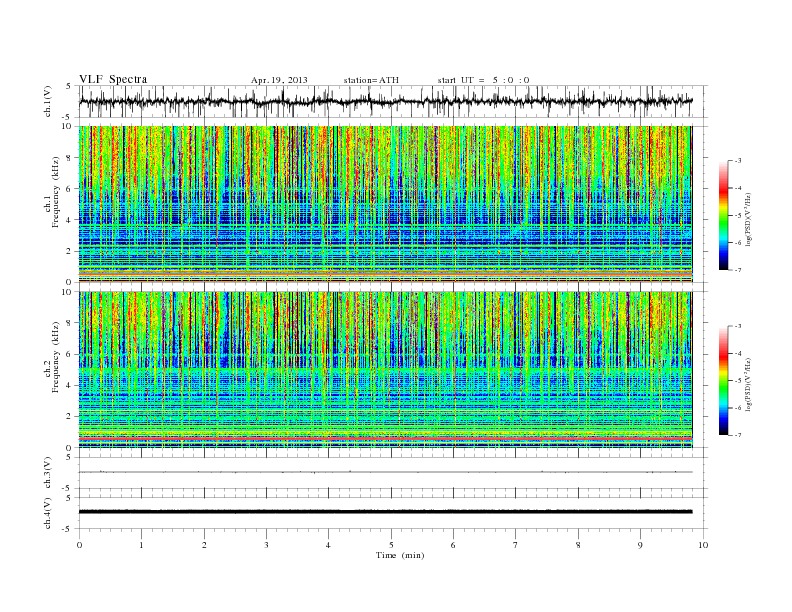Click the ch.1 voltage waveform trace

coord(385,101)
